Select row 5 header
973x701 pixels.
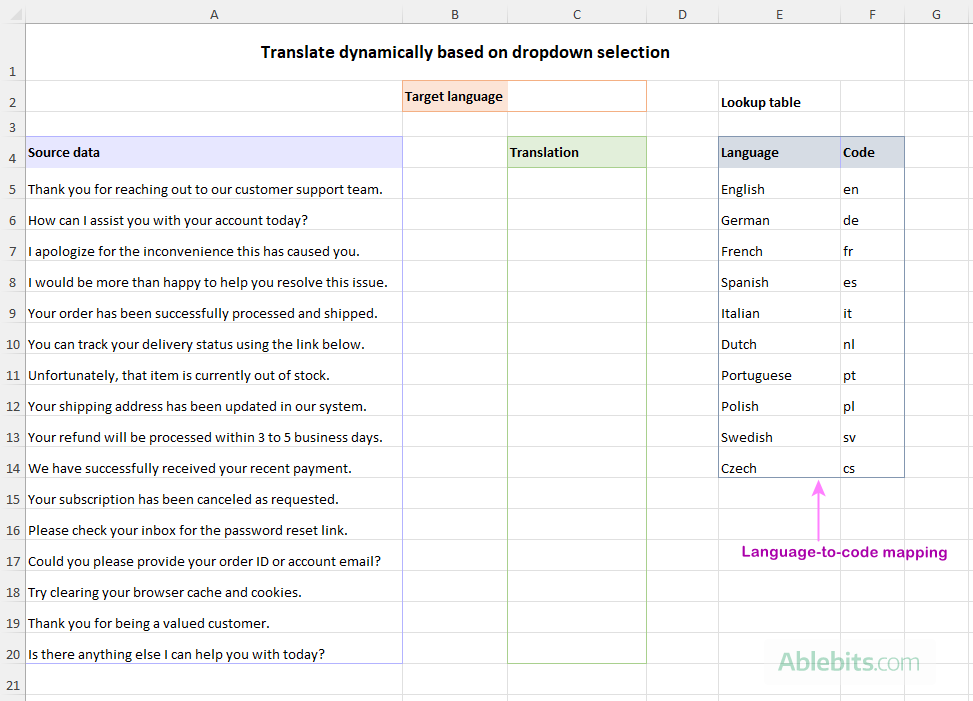coord(12,184)
